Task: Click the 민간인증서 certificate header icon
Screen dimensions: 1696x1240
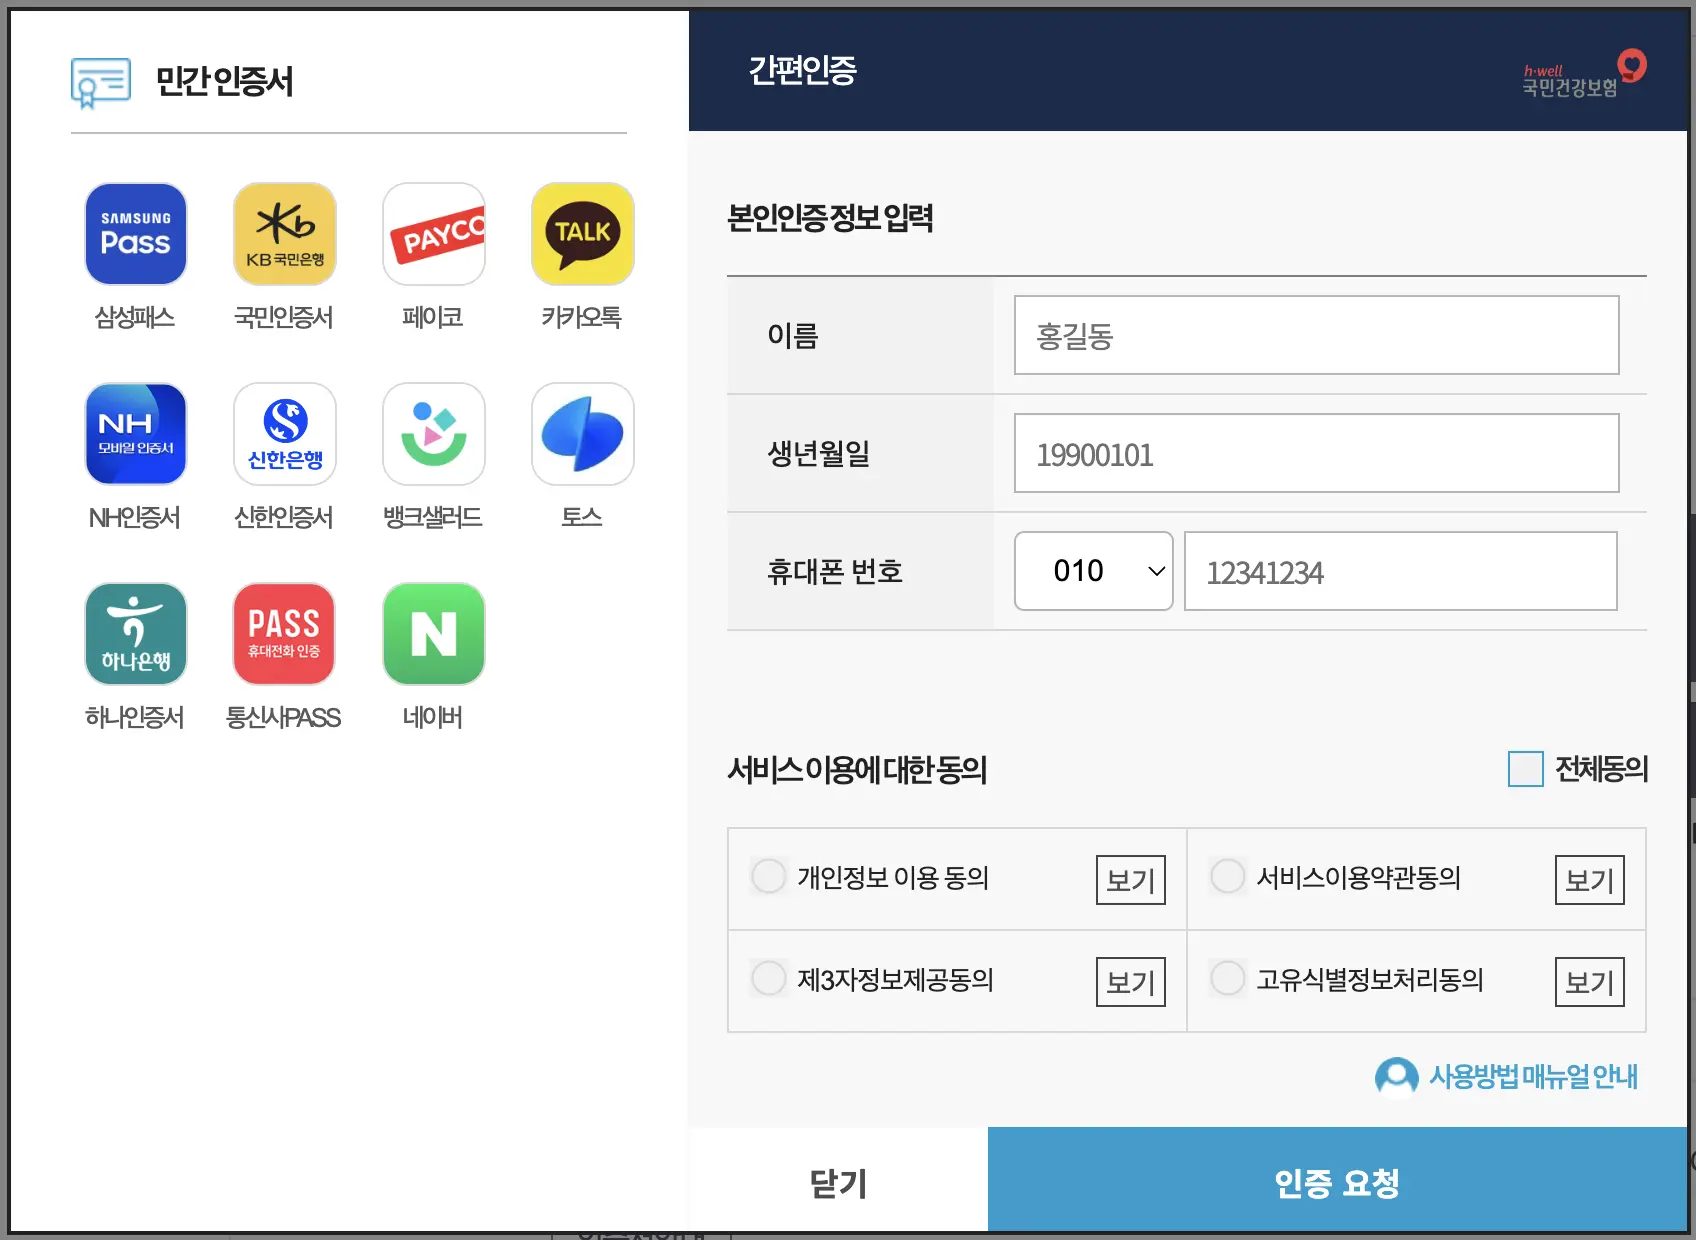Action: pos(101,82)
